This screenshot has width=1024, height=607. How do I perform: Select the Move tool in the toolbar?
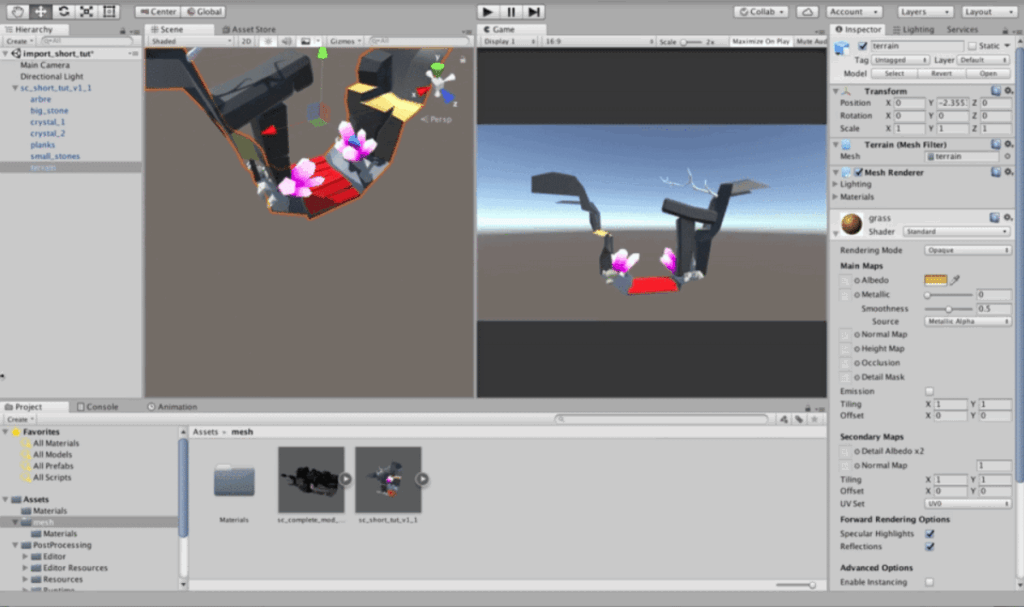click(x=40, y=12)
